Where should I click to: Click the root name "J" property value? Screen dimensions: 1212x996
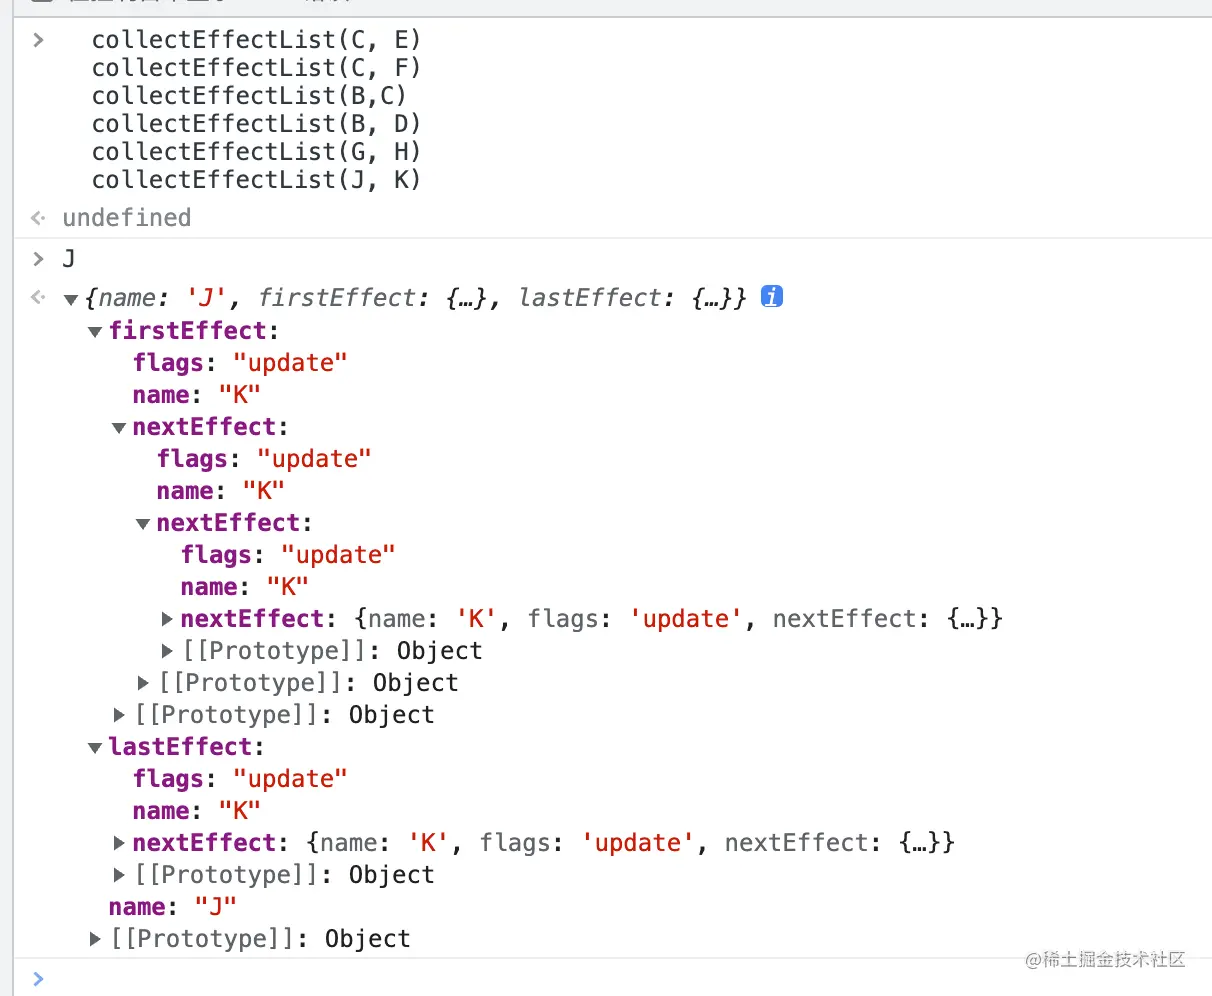point(215,907)
